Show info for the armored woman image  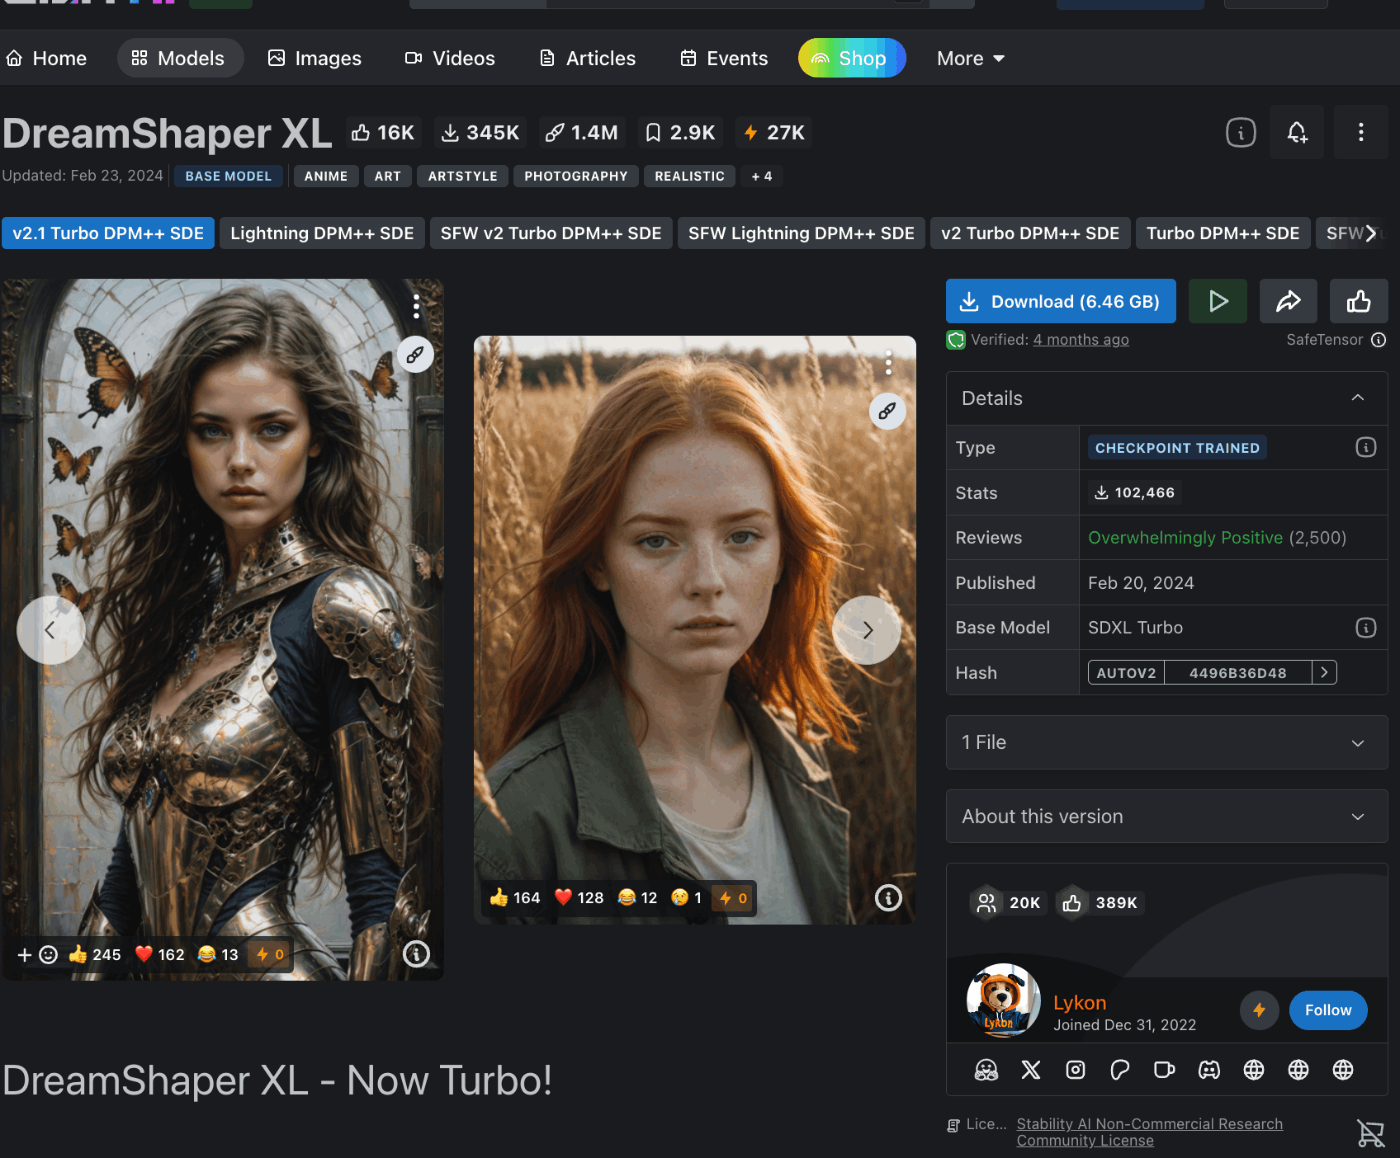pos(416,954)
